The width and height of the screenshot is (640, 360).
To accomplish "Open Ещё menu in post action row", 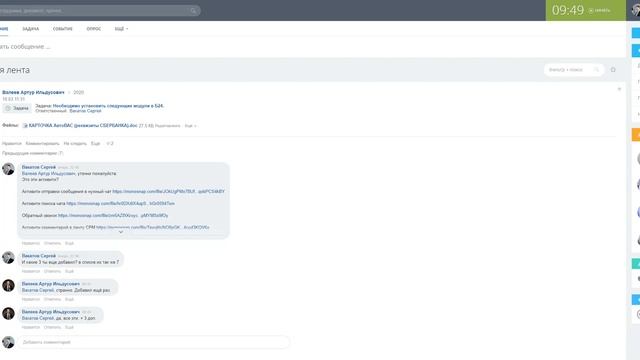I will pyautogui.click(x=95, y=144).
